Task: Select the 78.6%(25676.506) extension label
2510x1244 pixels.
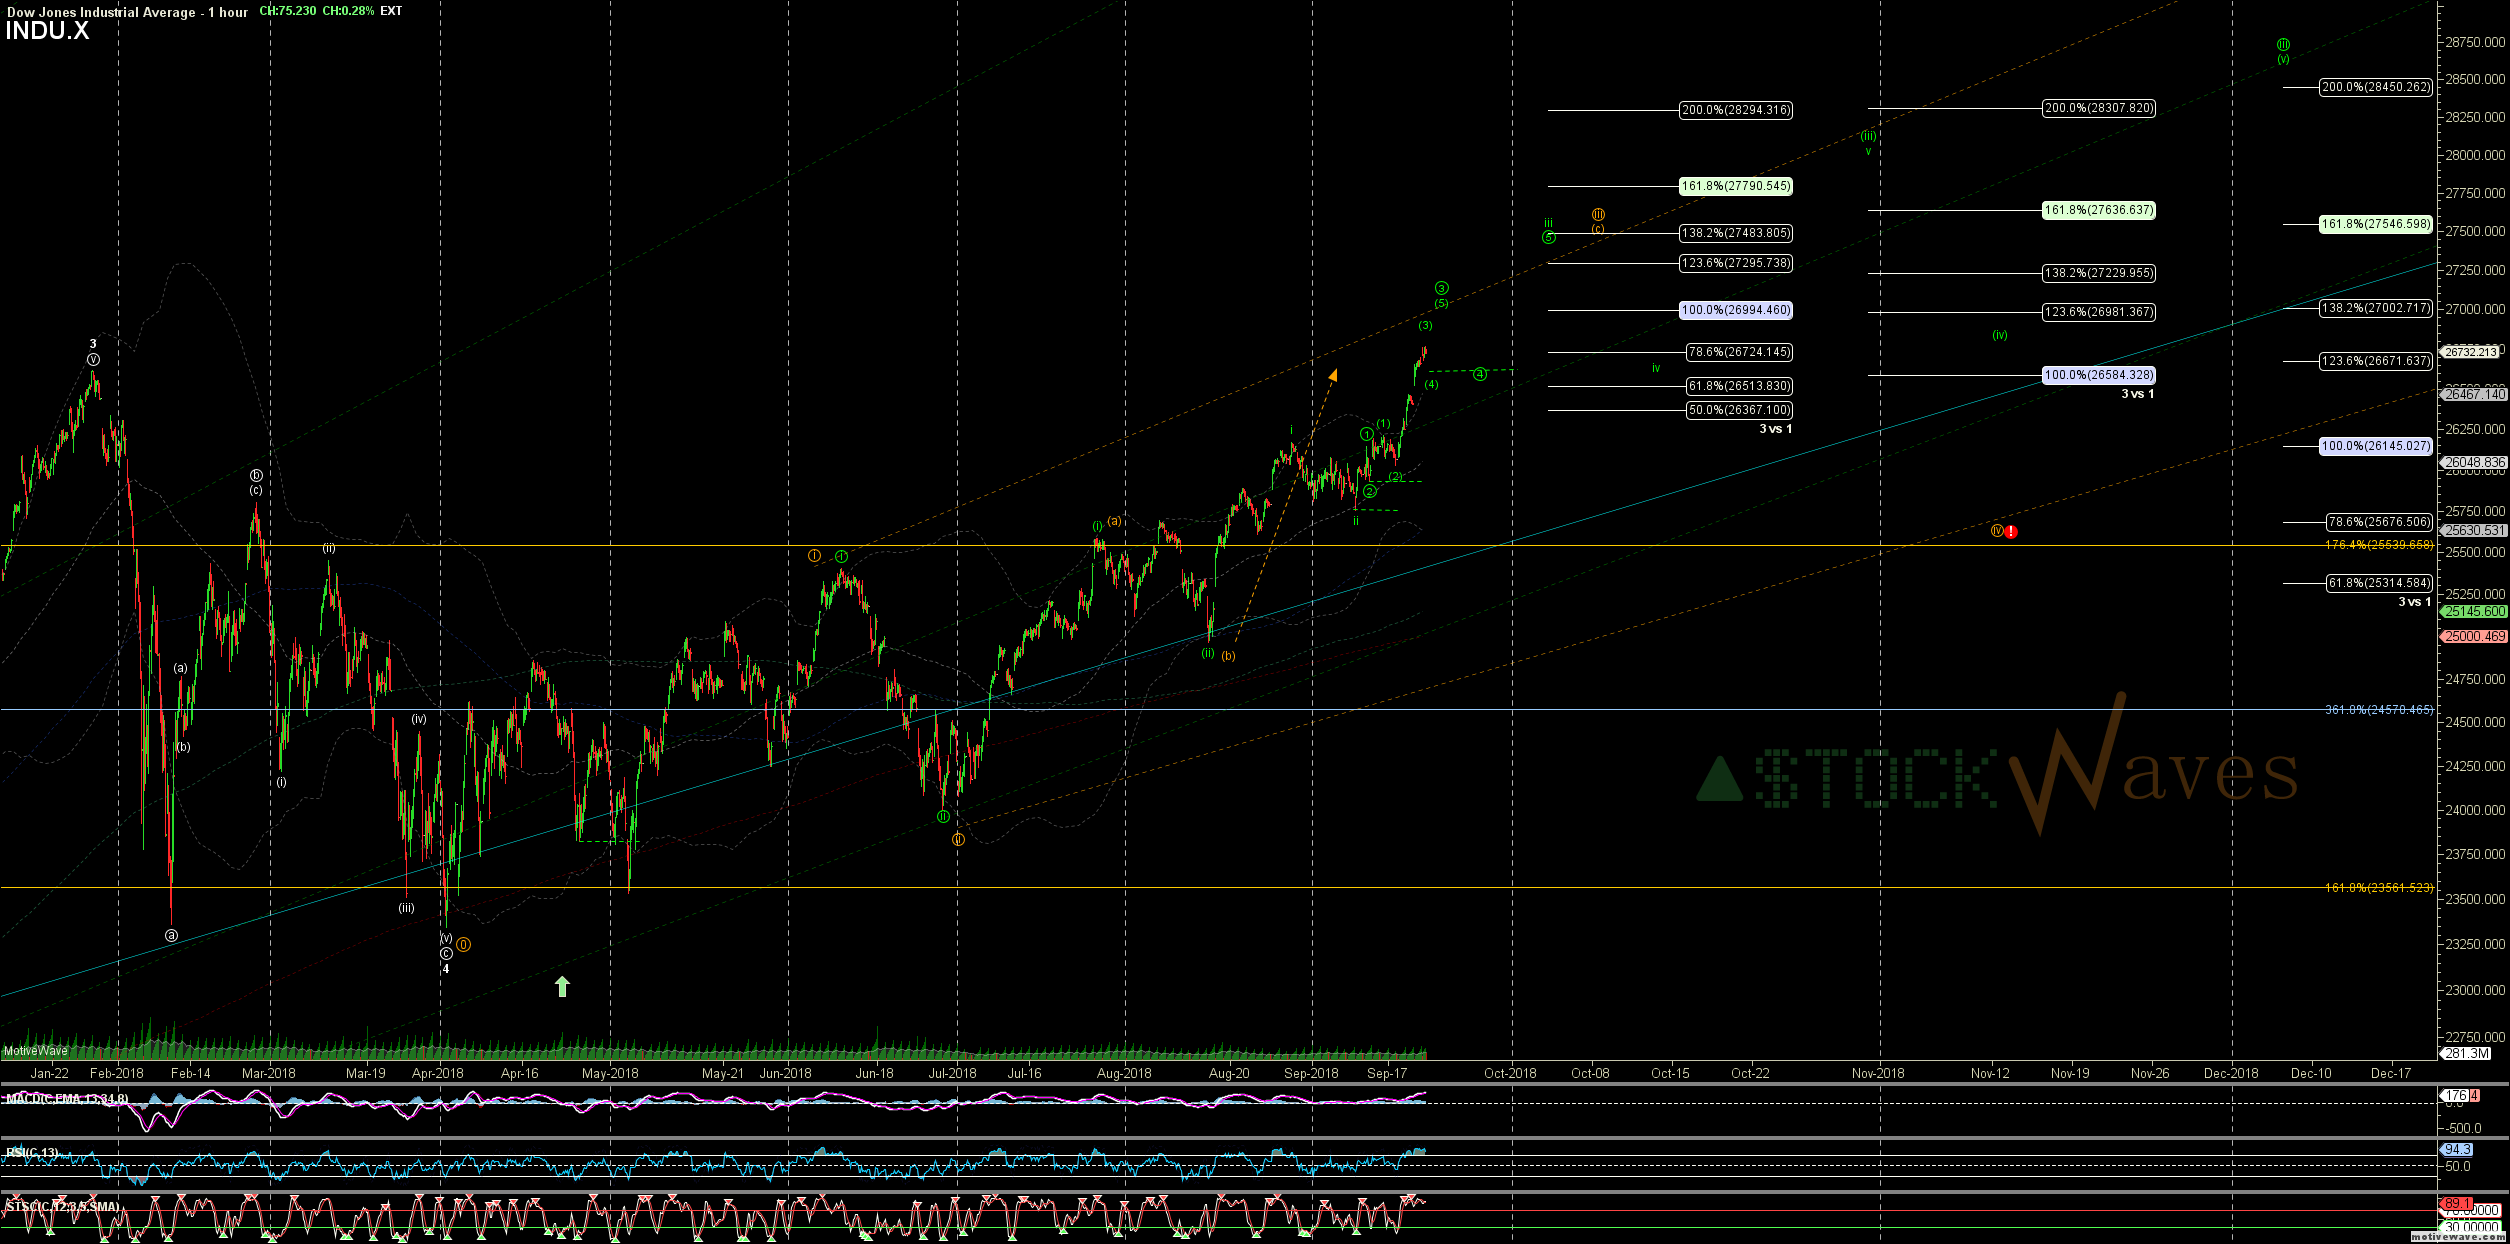Action: [2379, 522]
